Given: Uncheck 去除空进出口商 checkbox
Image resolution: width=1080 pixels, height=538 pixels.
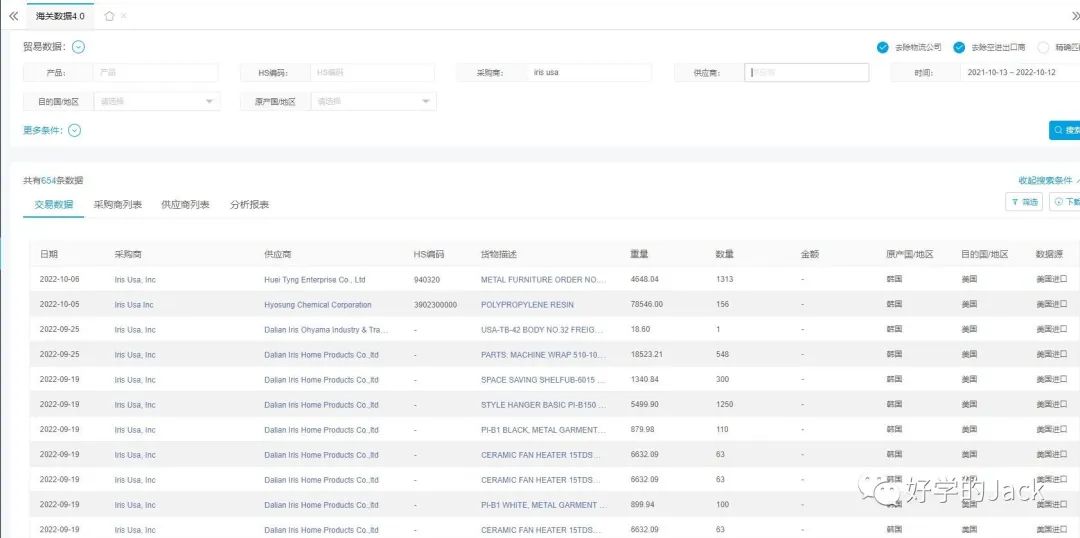Looking at the screenshot, I should [x=959, y=47].
